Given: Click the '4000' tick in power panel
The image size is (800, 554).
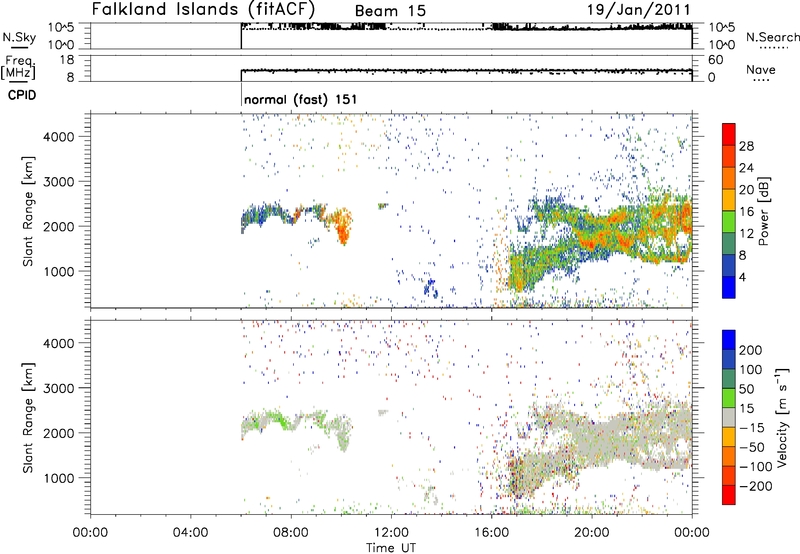Looking at the screenshot, I should [58, 137].
